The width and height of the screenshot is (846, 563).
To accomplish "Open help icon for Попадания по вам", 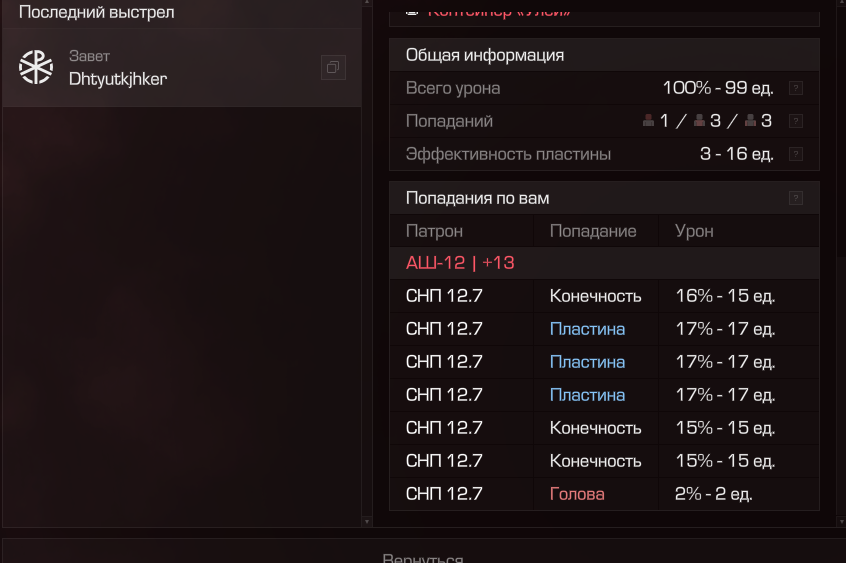I will 796,198.
